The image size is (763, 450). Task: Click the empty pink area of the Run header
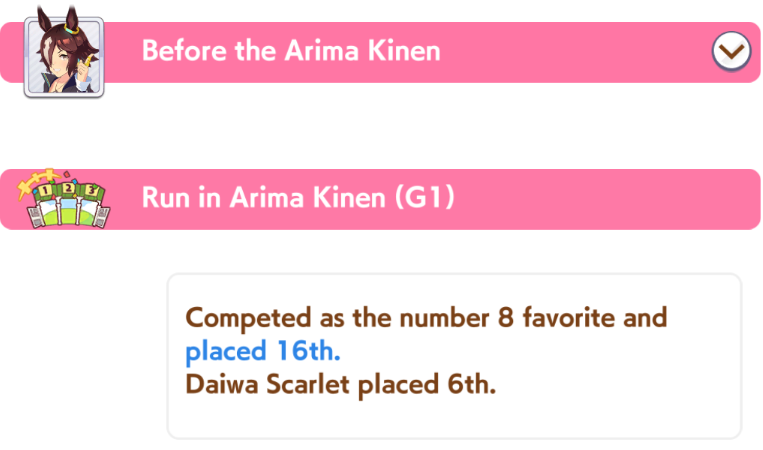tap(600, 199)
